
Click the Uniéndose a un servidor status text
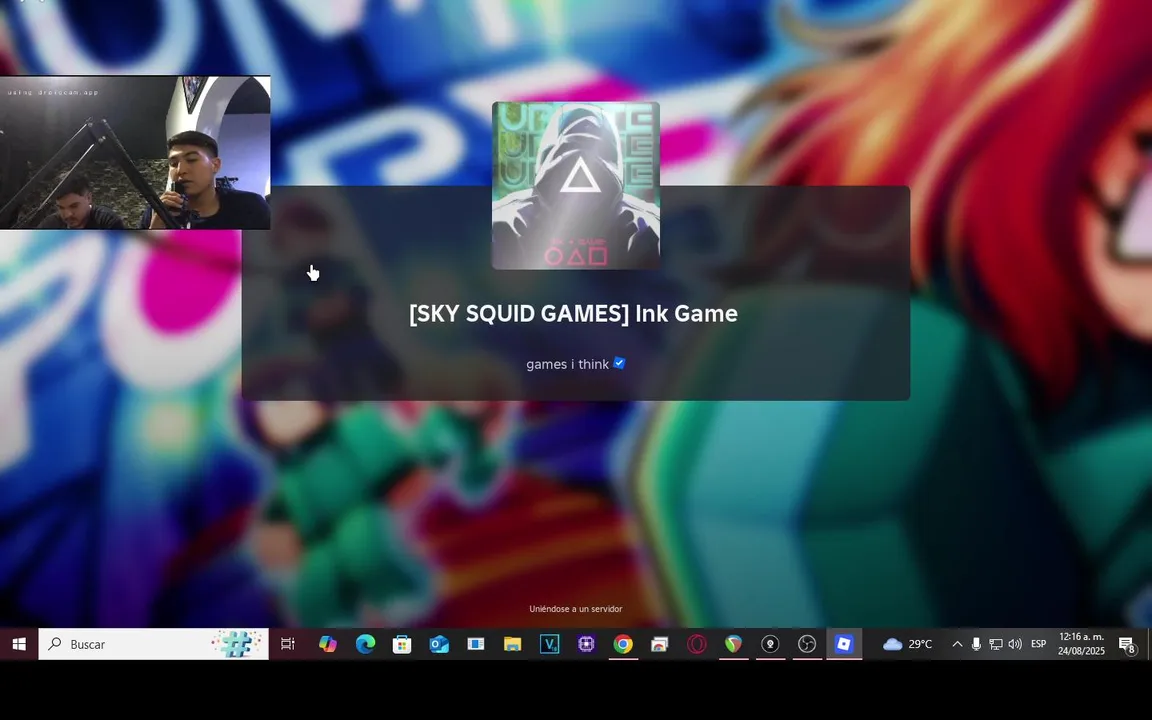(x=575, y=609)
